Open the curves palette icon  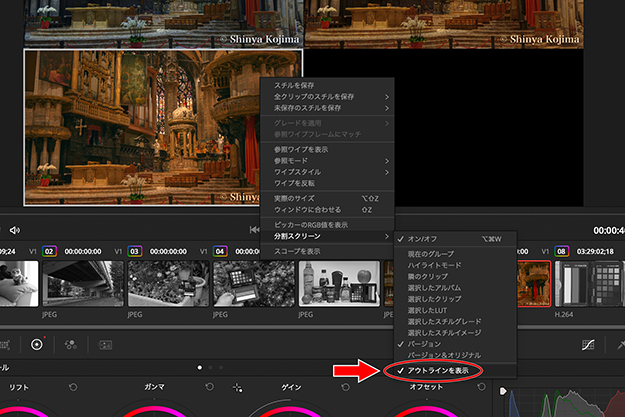point(589,344)
